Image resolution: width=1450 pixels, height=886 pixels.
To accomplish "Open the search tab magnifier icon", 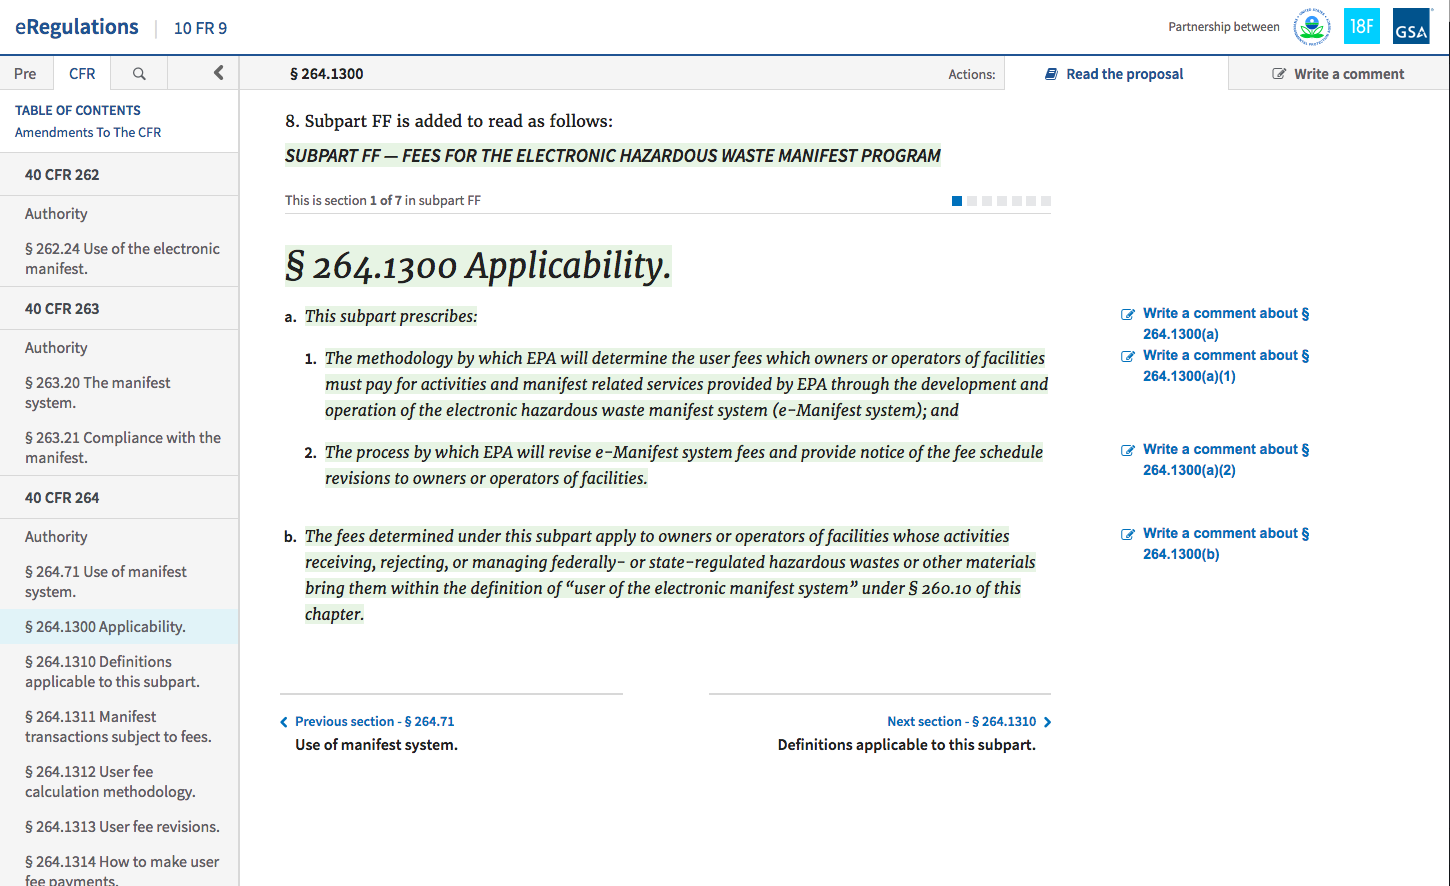I will pos(139,74).
